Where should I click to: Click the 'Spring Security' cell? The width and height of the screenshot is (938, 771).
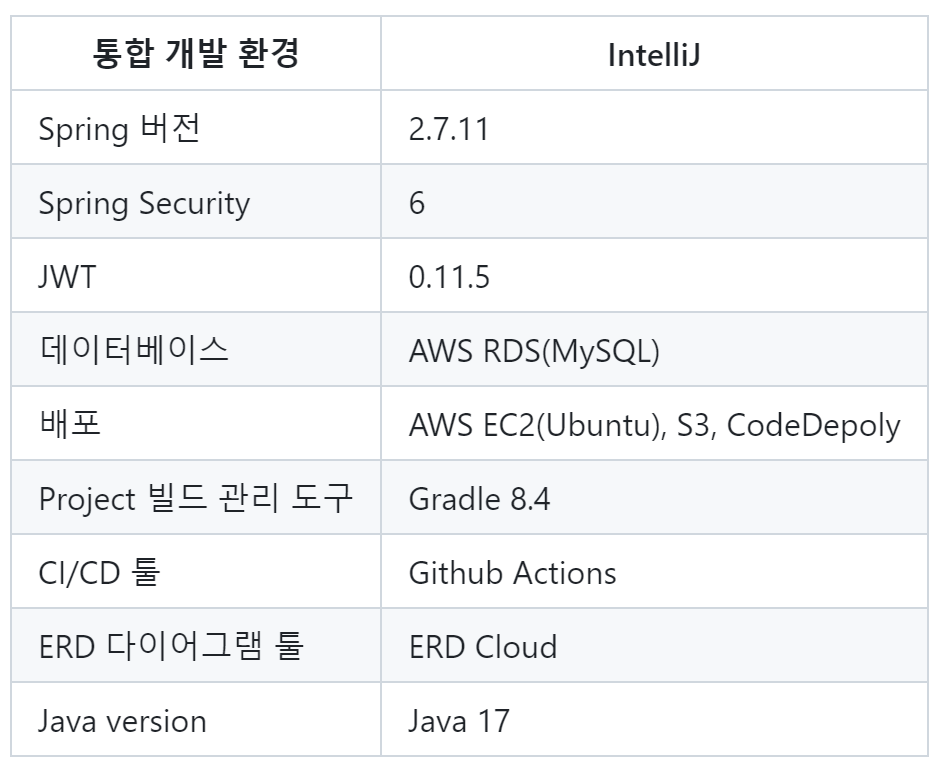[196, 202]
